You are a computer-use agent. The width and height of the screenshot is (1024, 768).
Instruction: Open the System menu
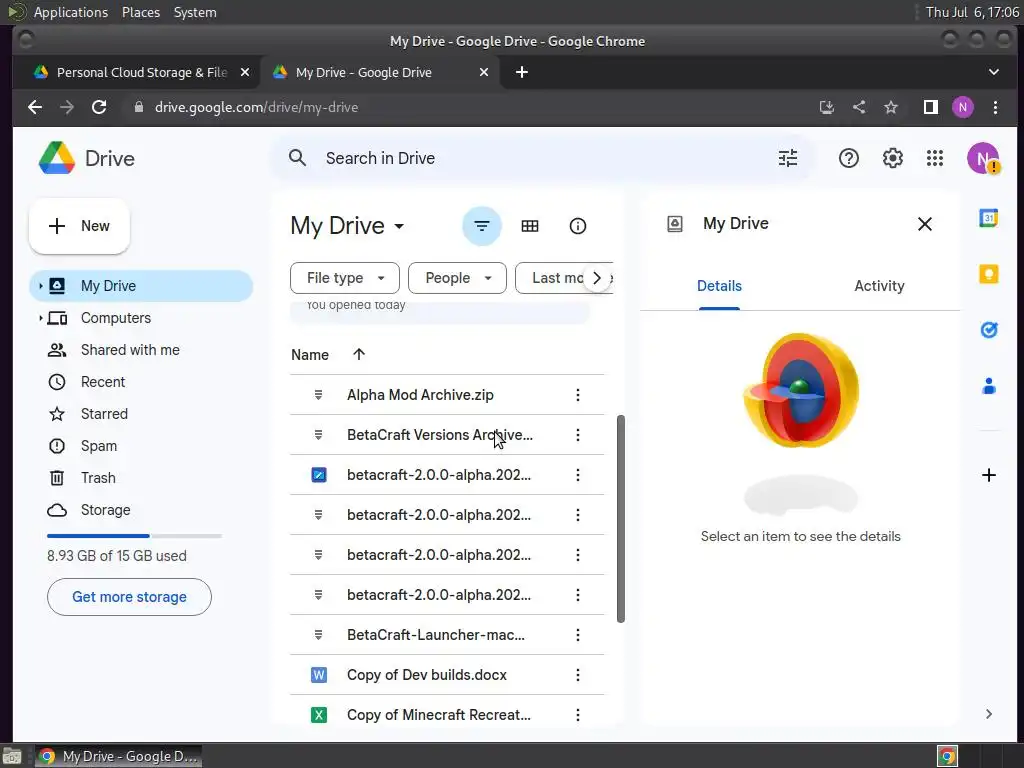pyautogui.click(x=195, y=12)
